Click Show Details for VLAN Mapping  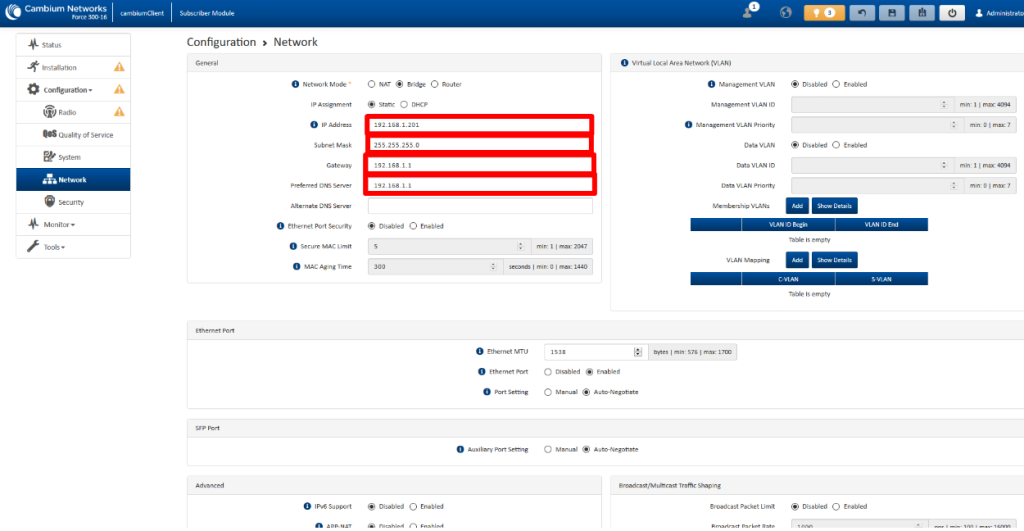click(834, 260)
